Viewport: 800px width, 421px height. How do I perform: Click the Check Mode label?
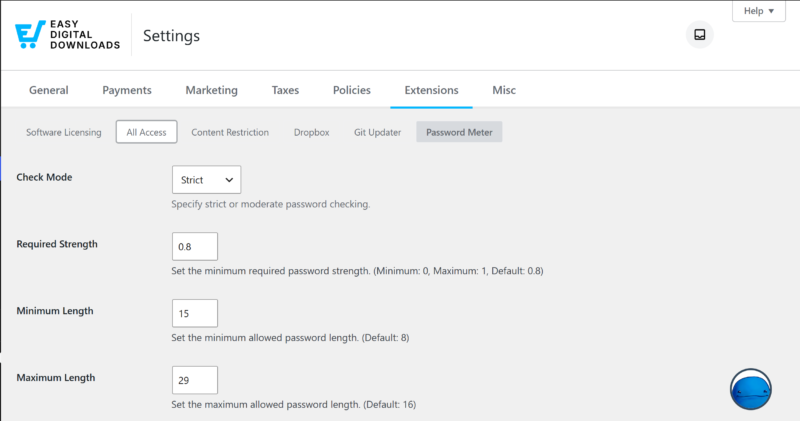click(x=44, y=177)
